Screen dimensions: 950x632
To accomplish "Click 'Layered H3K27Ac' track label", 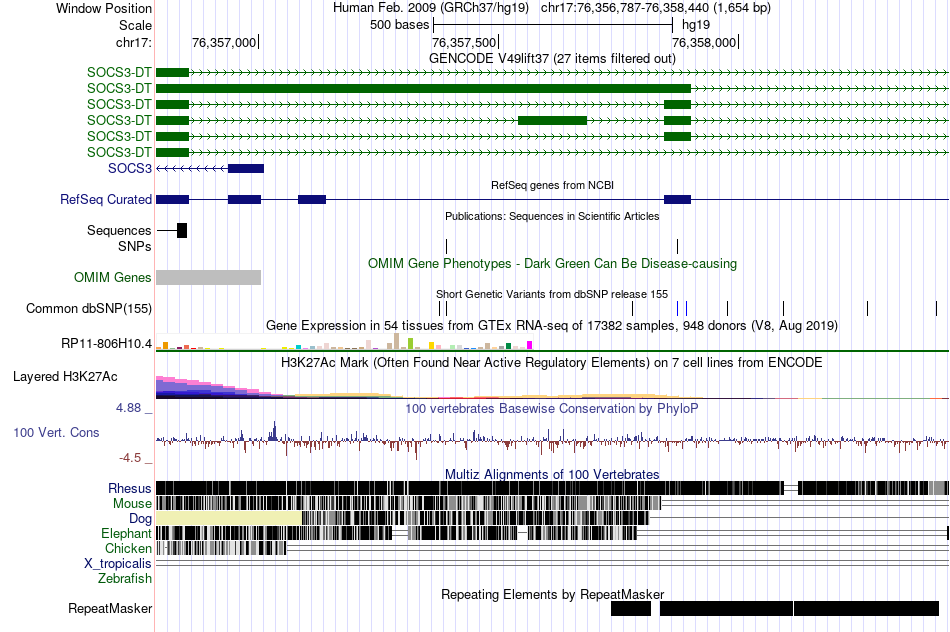I will 65,376.
